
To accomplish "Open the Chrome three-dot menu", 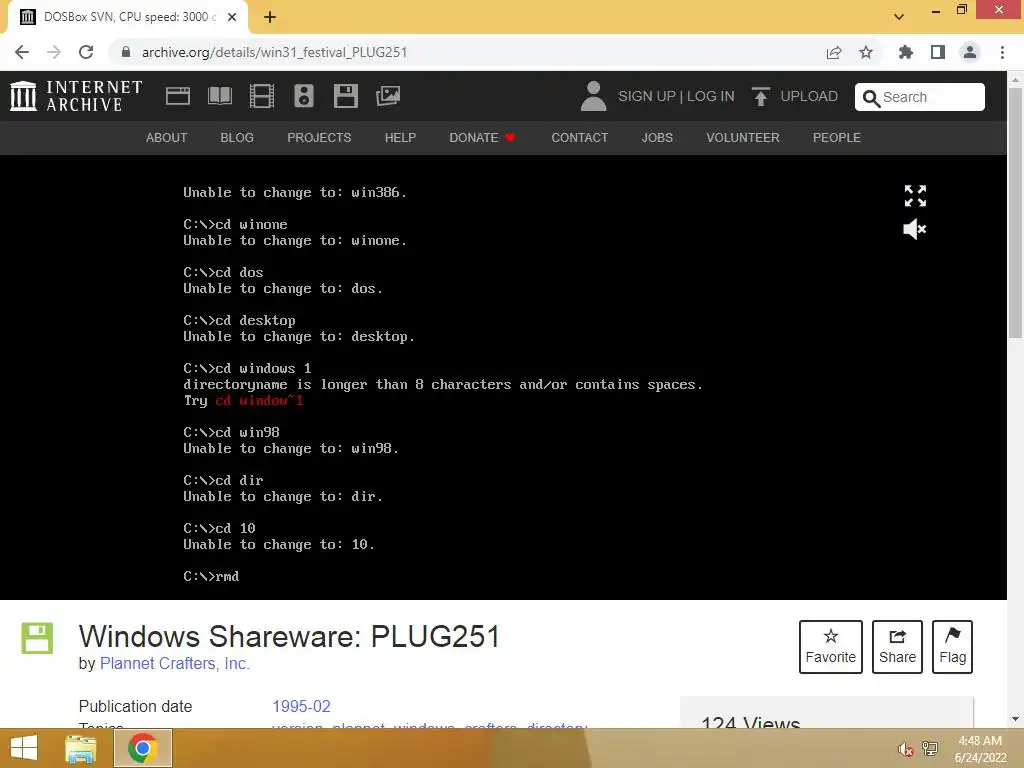I will click(x=1002, y=52).
